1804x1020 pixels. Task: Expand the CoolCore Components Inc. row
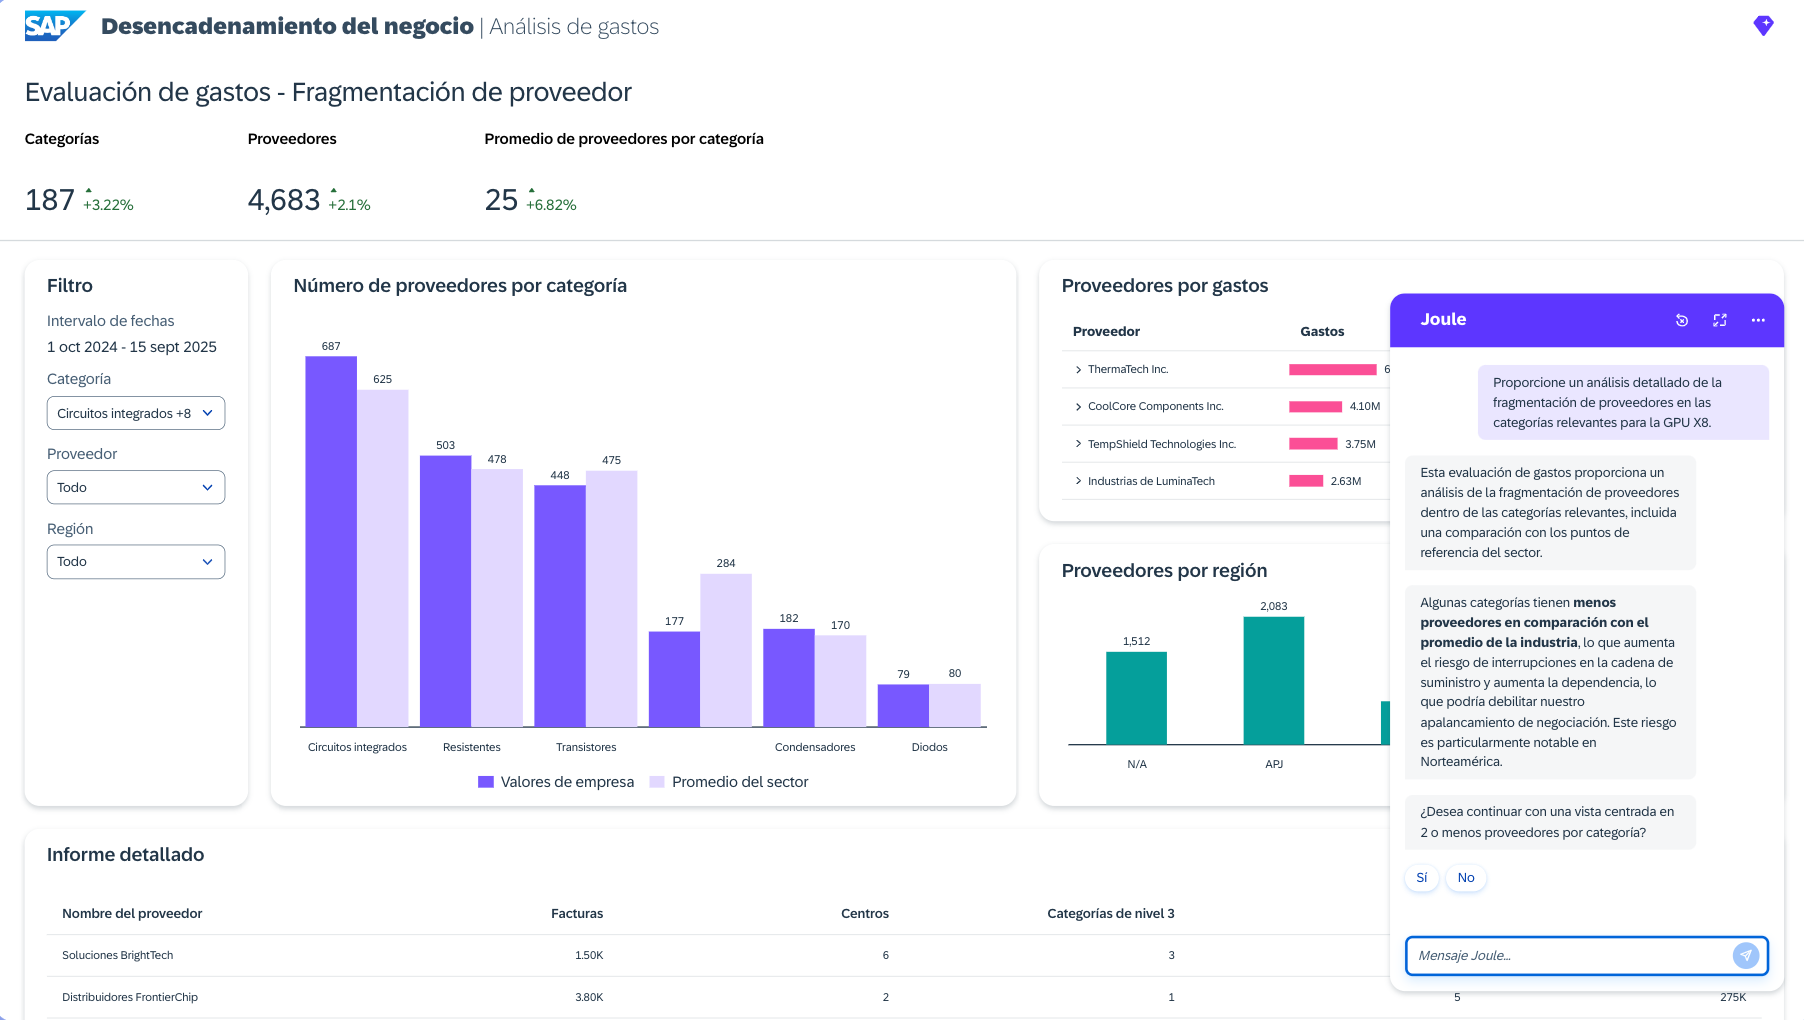coord(1078,407)
